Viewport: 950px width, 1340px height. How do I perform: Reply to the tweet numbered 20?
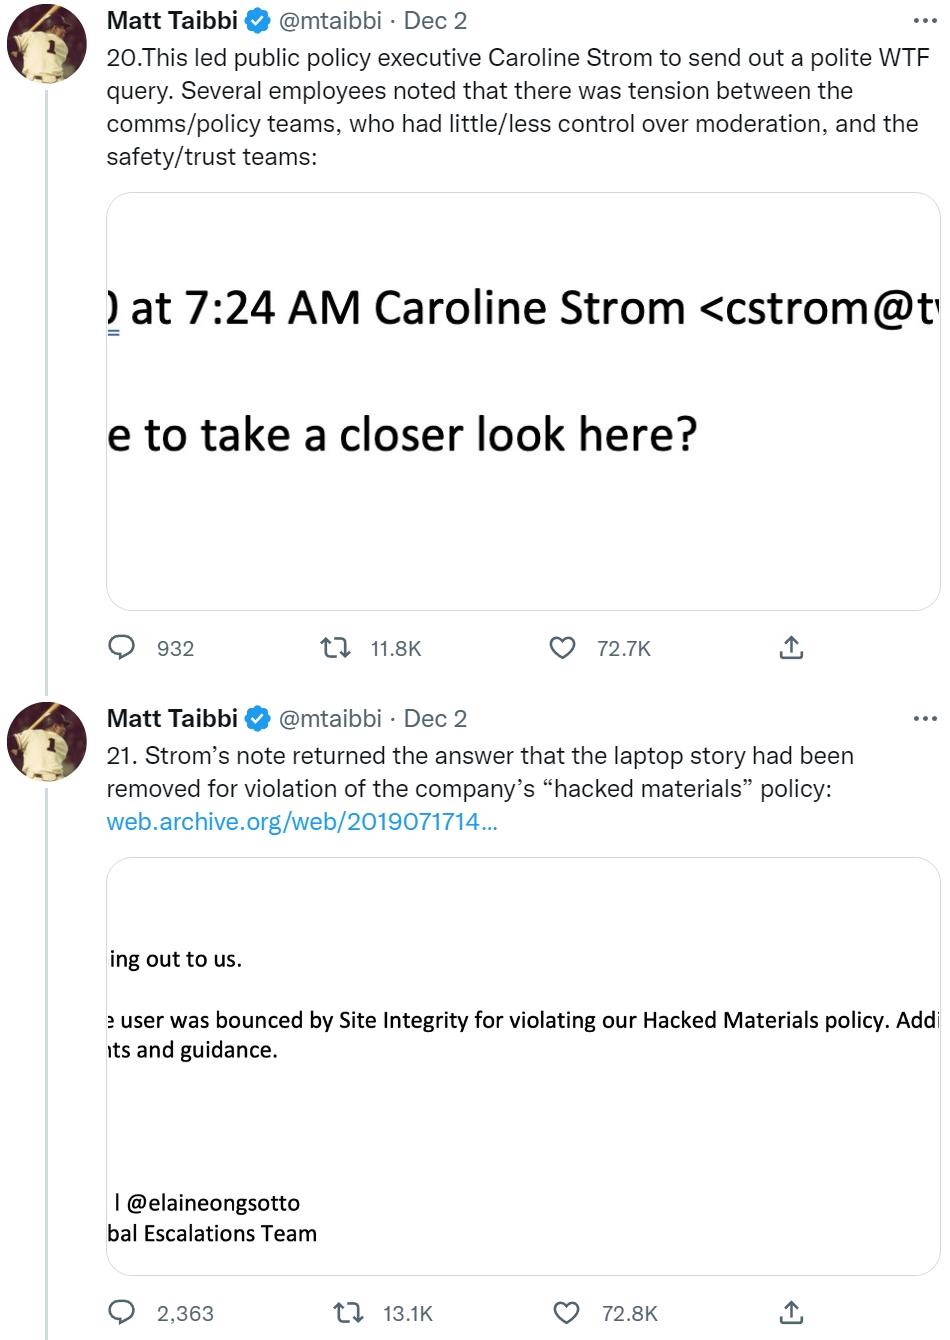click(122, 648)
